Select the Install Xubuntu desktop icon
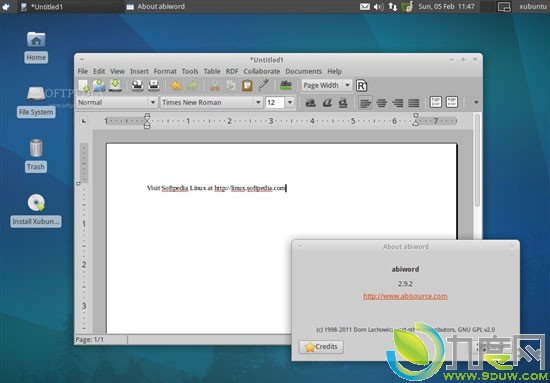The height and width of the screenshot is (383, 550). [x=36, y=210]
